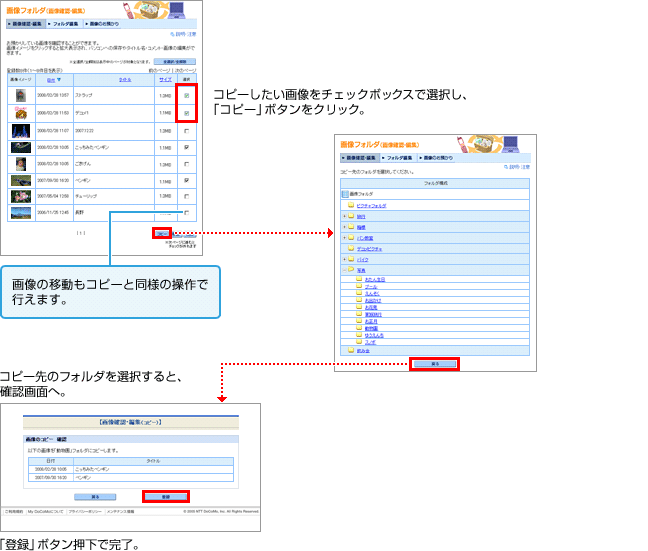
Task: Open the フォルダ編集 tab in the folder selection window
Action: 398,158
